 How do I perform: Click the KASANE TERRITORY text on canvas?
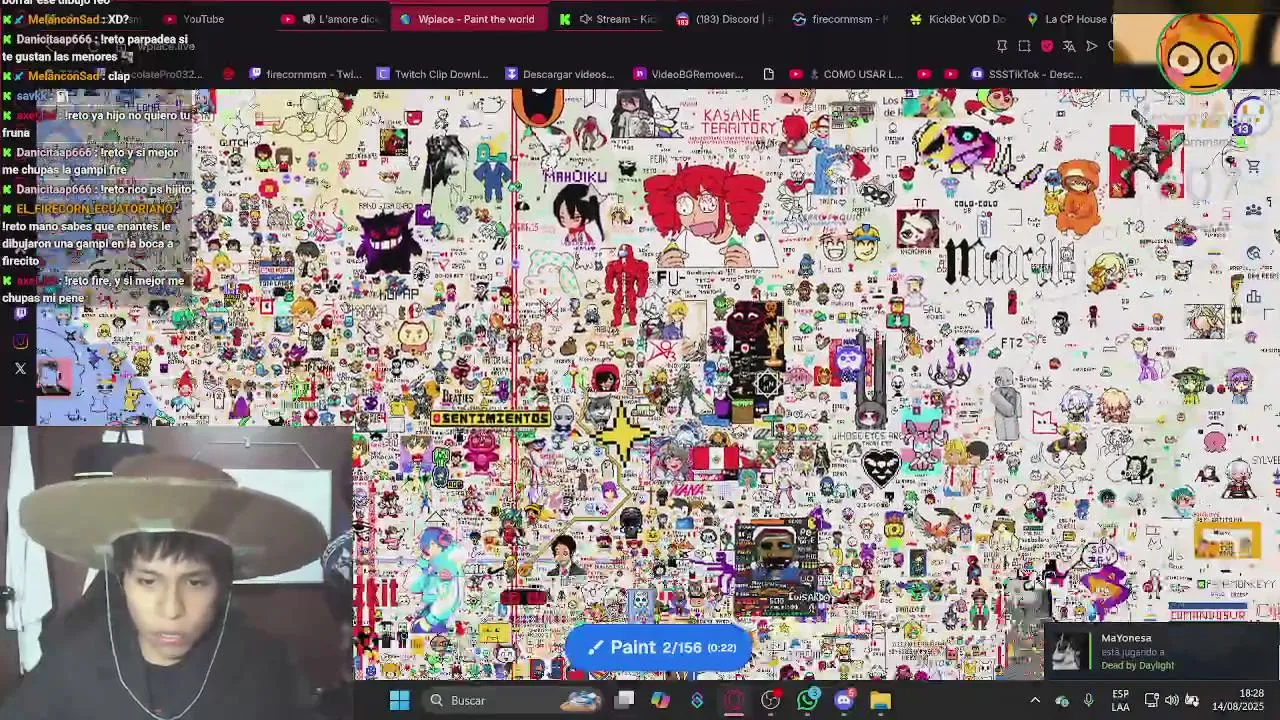pyautogui.click(x=740, y=122)
